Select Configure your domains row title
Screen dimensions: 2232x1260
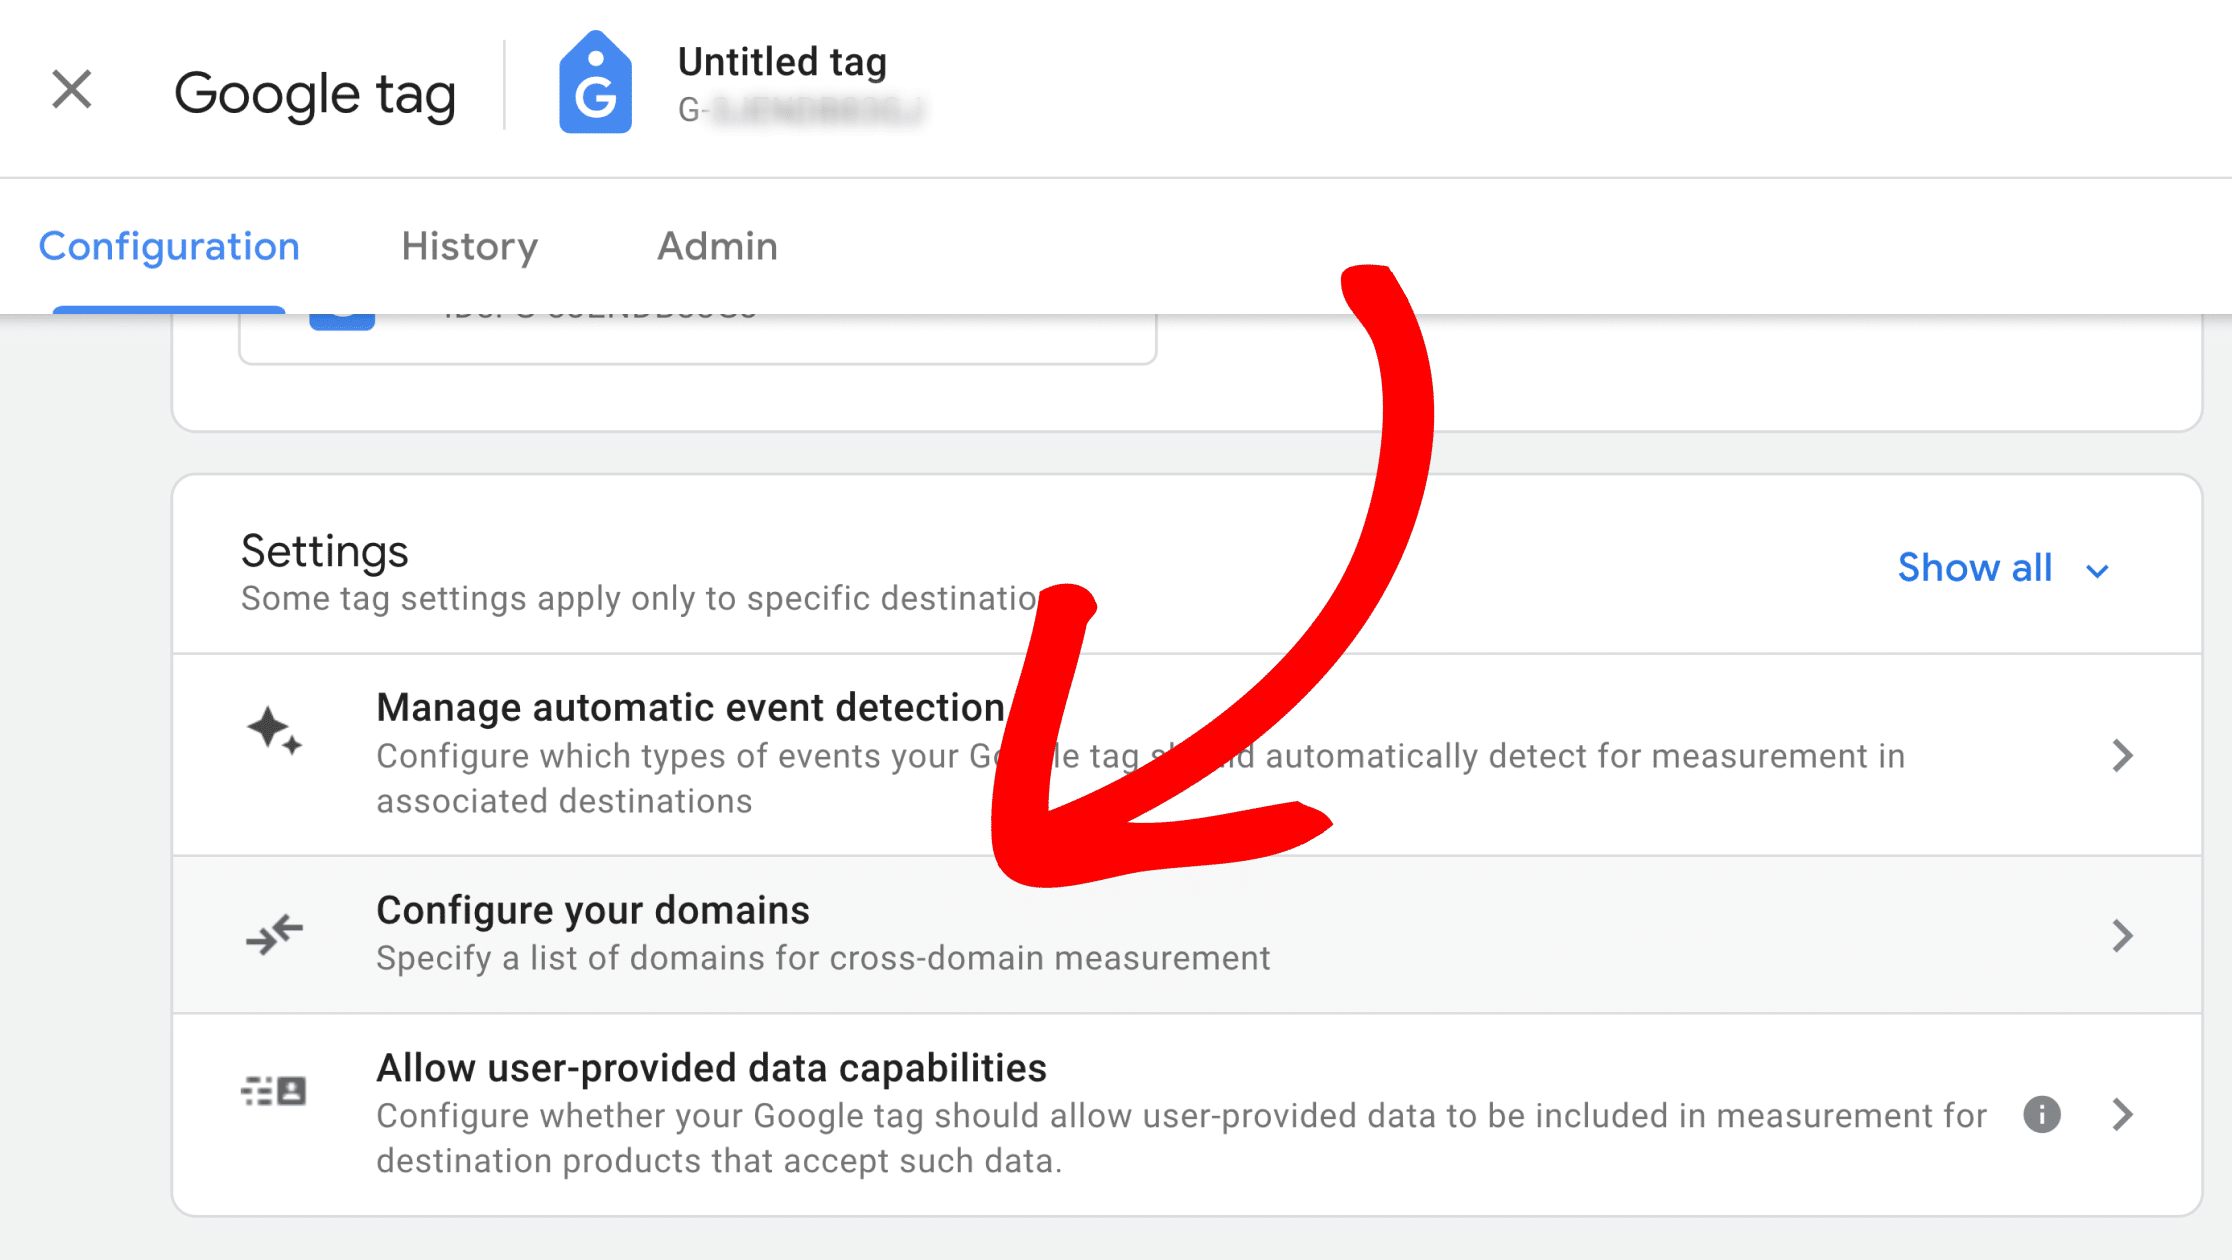(593, 911)
